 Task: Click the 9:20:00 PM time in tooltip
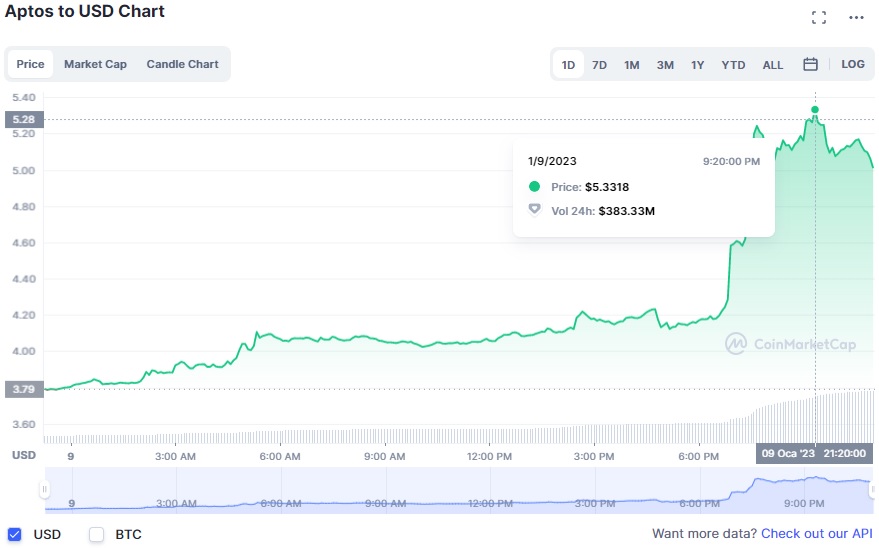click(x=732, y=161)
